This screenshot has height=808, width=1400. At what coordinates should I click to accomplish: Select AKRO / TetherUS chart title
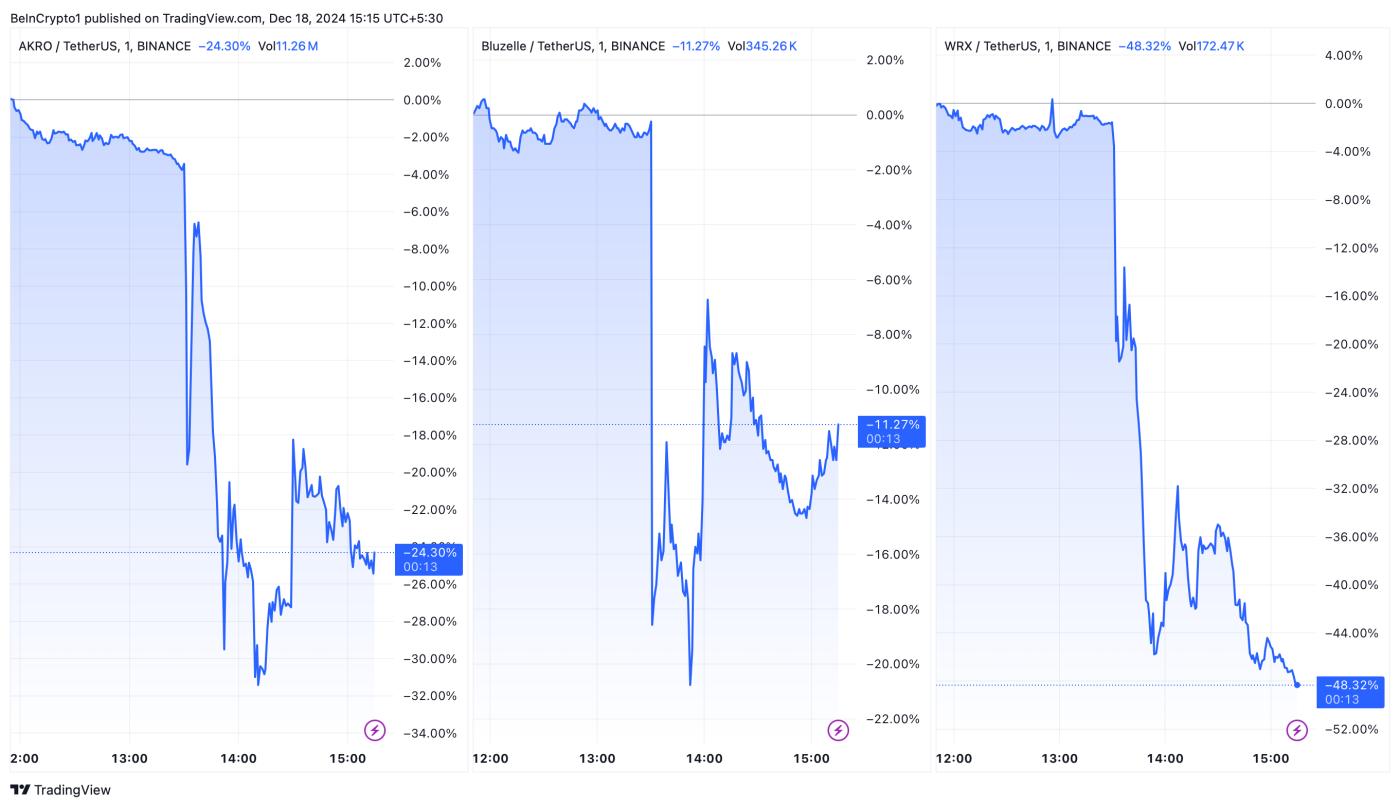[x=104, y=46]
